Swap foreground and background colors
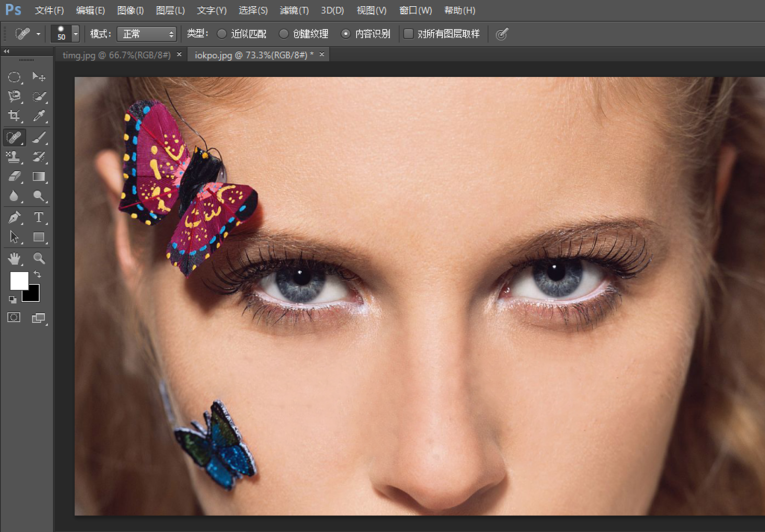The image size is (765, 532). 37,275
